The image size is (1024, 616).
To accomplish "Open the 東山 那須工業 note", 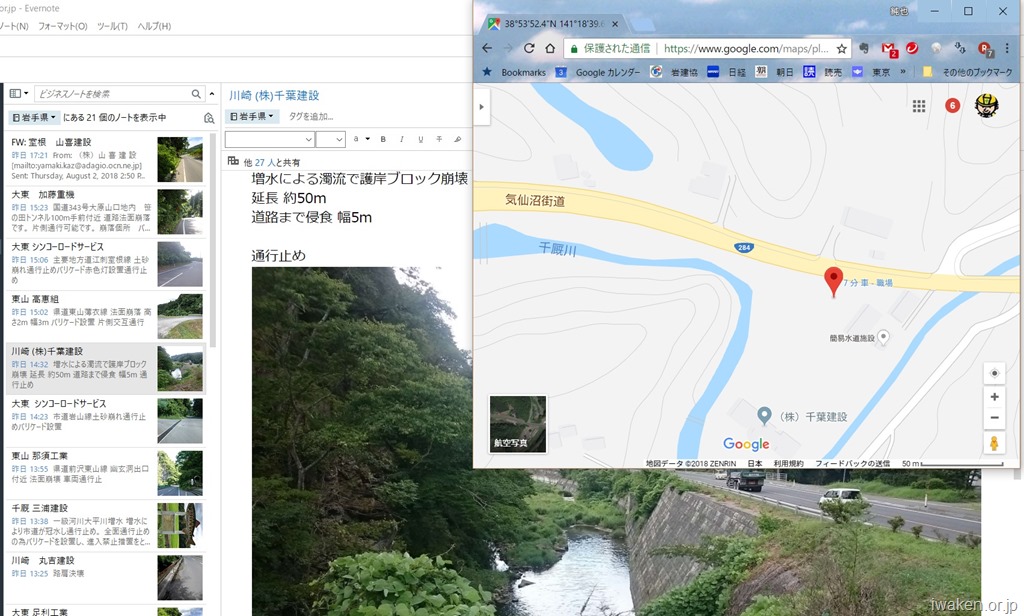I will point(106,473).
